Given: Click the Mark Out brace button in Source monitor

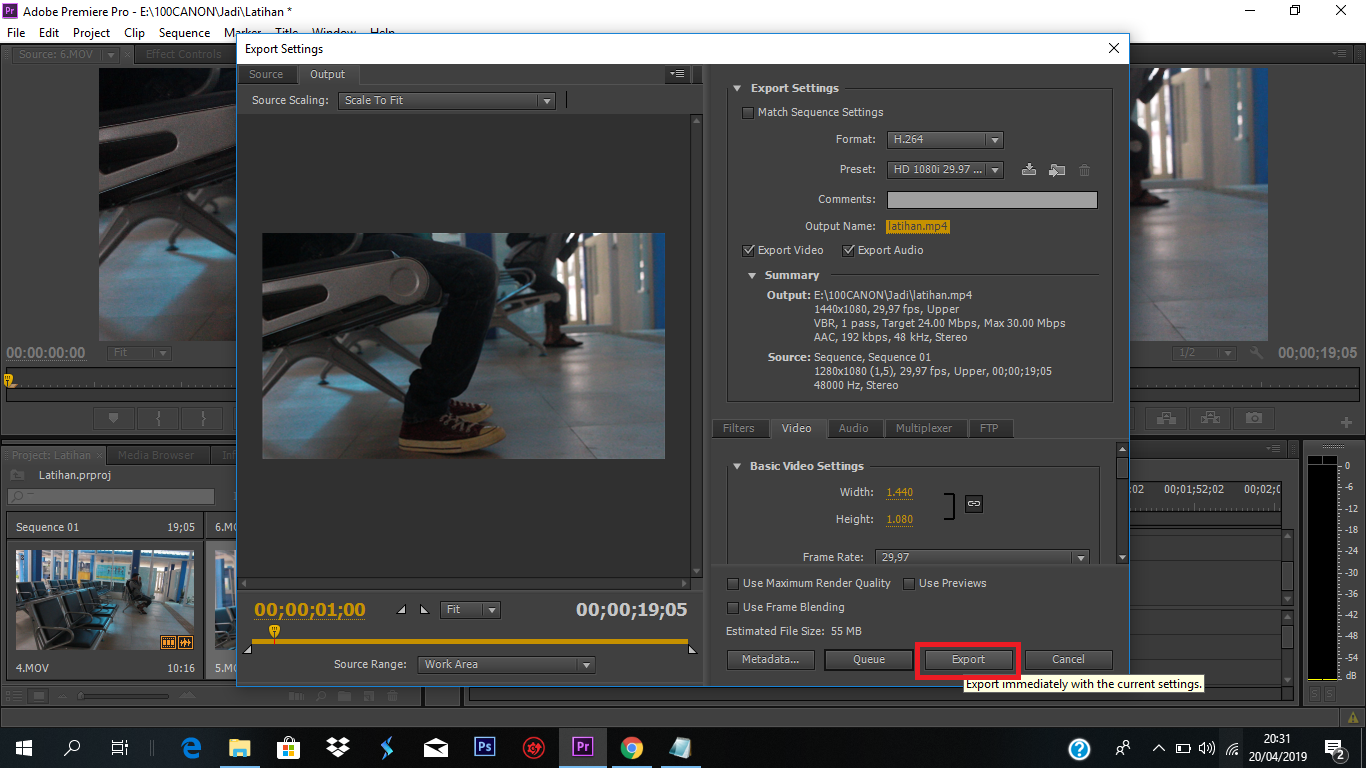Looking at the screenshot, I should point(204,418).
